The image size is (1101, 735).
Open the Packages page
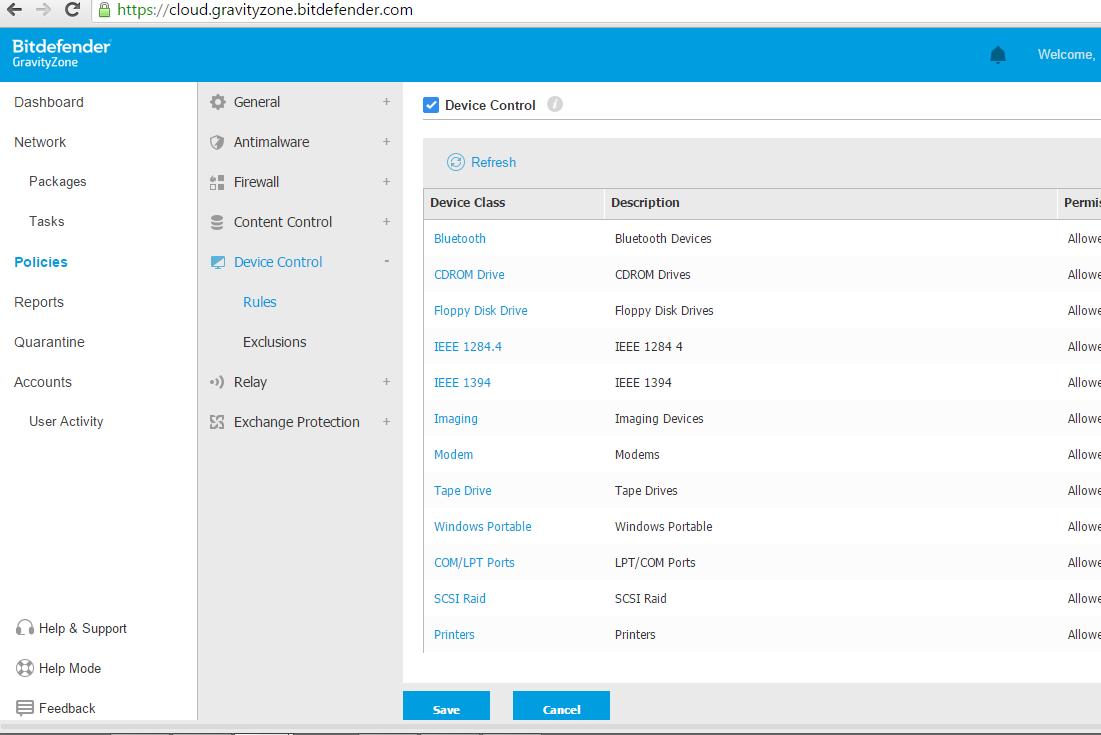[58, 182]
